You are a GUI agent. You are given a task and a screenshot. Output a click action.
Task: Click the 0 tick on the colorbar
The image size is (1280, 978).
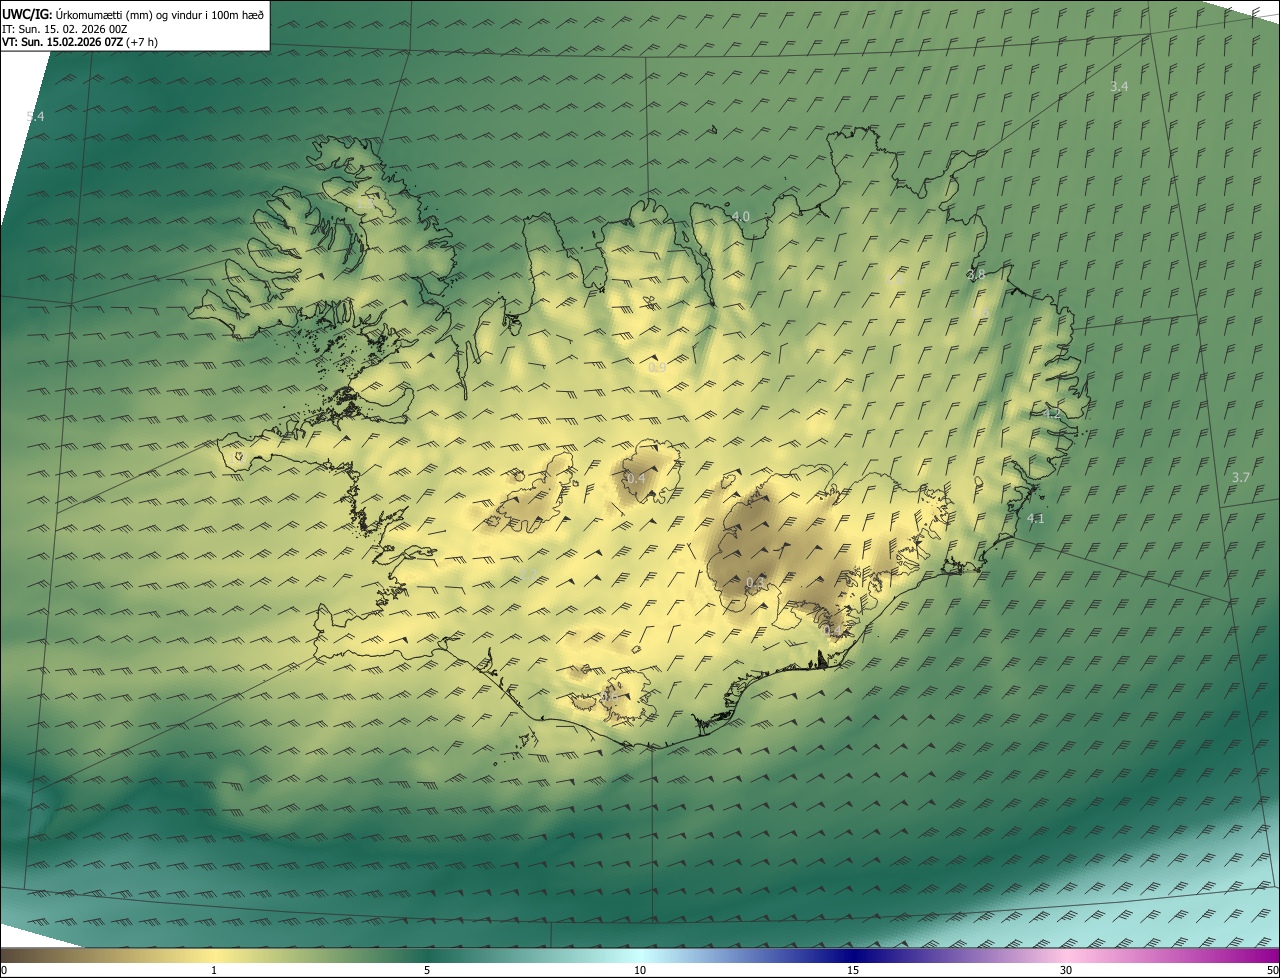pos(4,970)
